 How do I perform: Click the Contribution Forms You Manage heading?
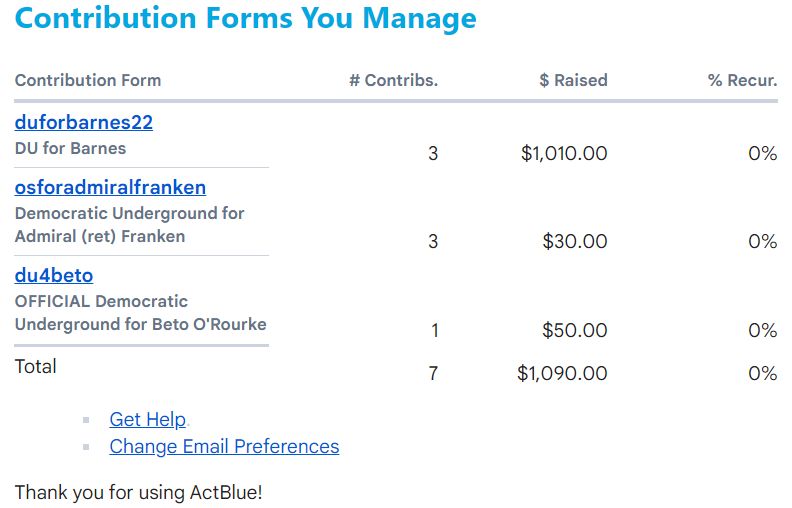245,18
